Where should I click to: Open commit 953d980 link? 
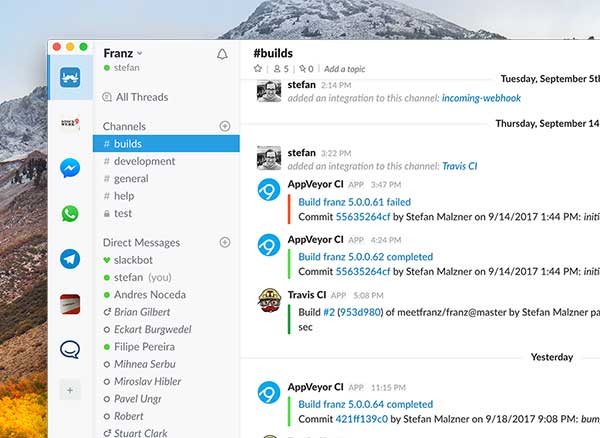coord(360,312)
